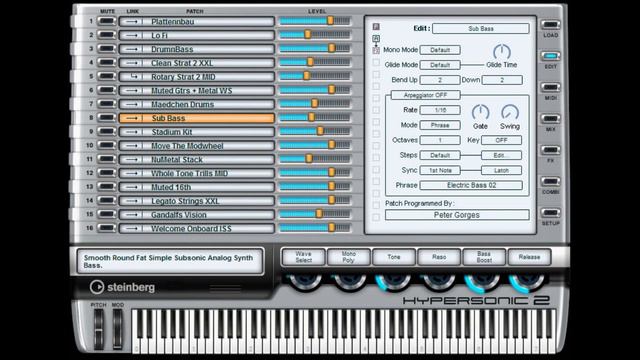
Task: Toggle link arrow for Muted Gtrs + Metal WS
Action: point(131,91)
